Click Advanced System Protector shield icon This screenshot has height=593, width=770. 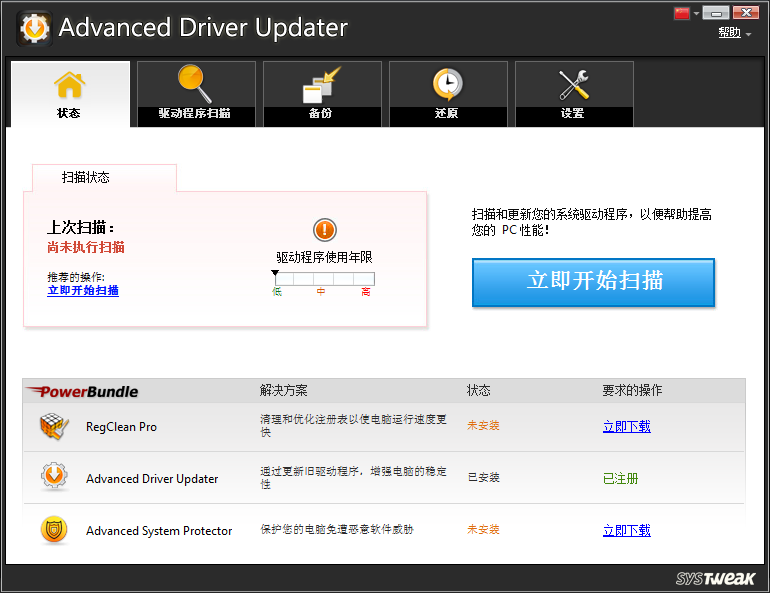54,530
